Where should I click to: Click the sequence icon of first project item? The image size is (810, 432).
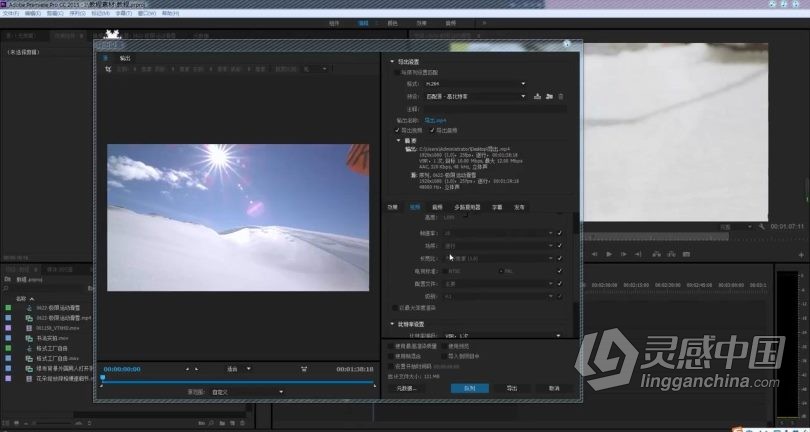(29, 307)
